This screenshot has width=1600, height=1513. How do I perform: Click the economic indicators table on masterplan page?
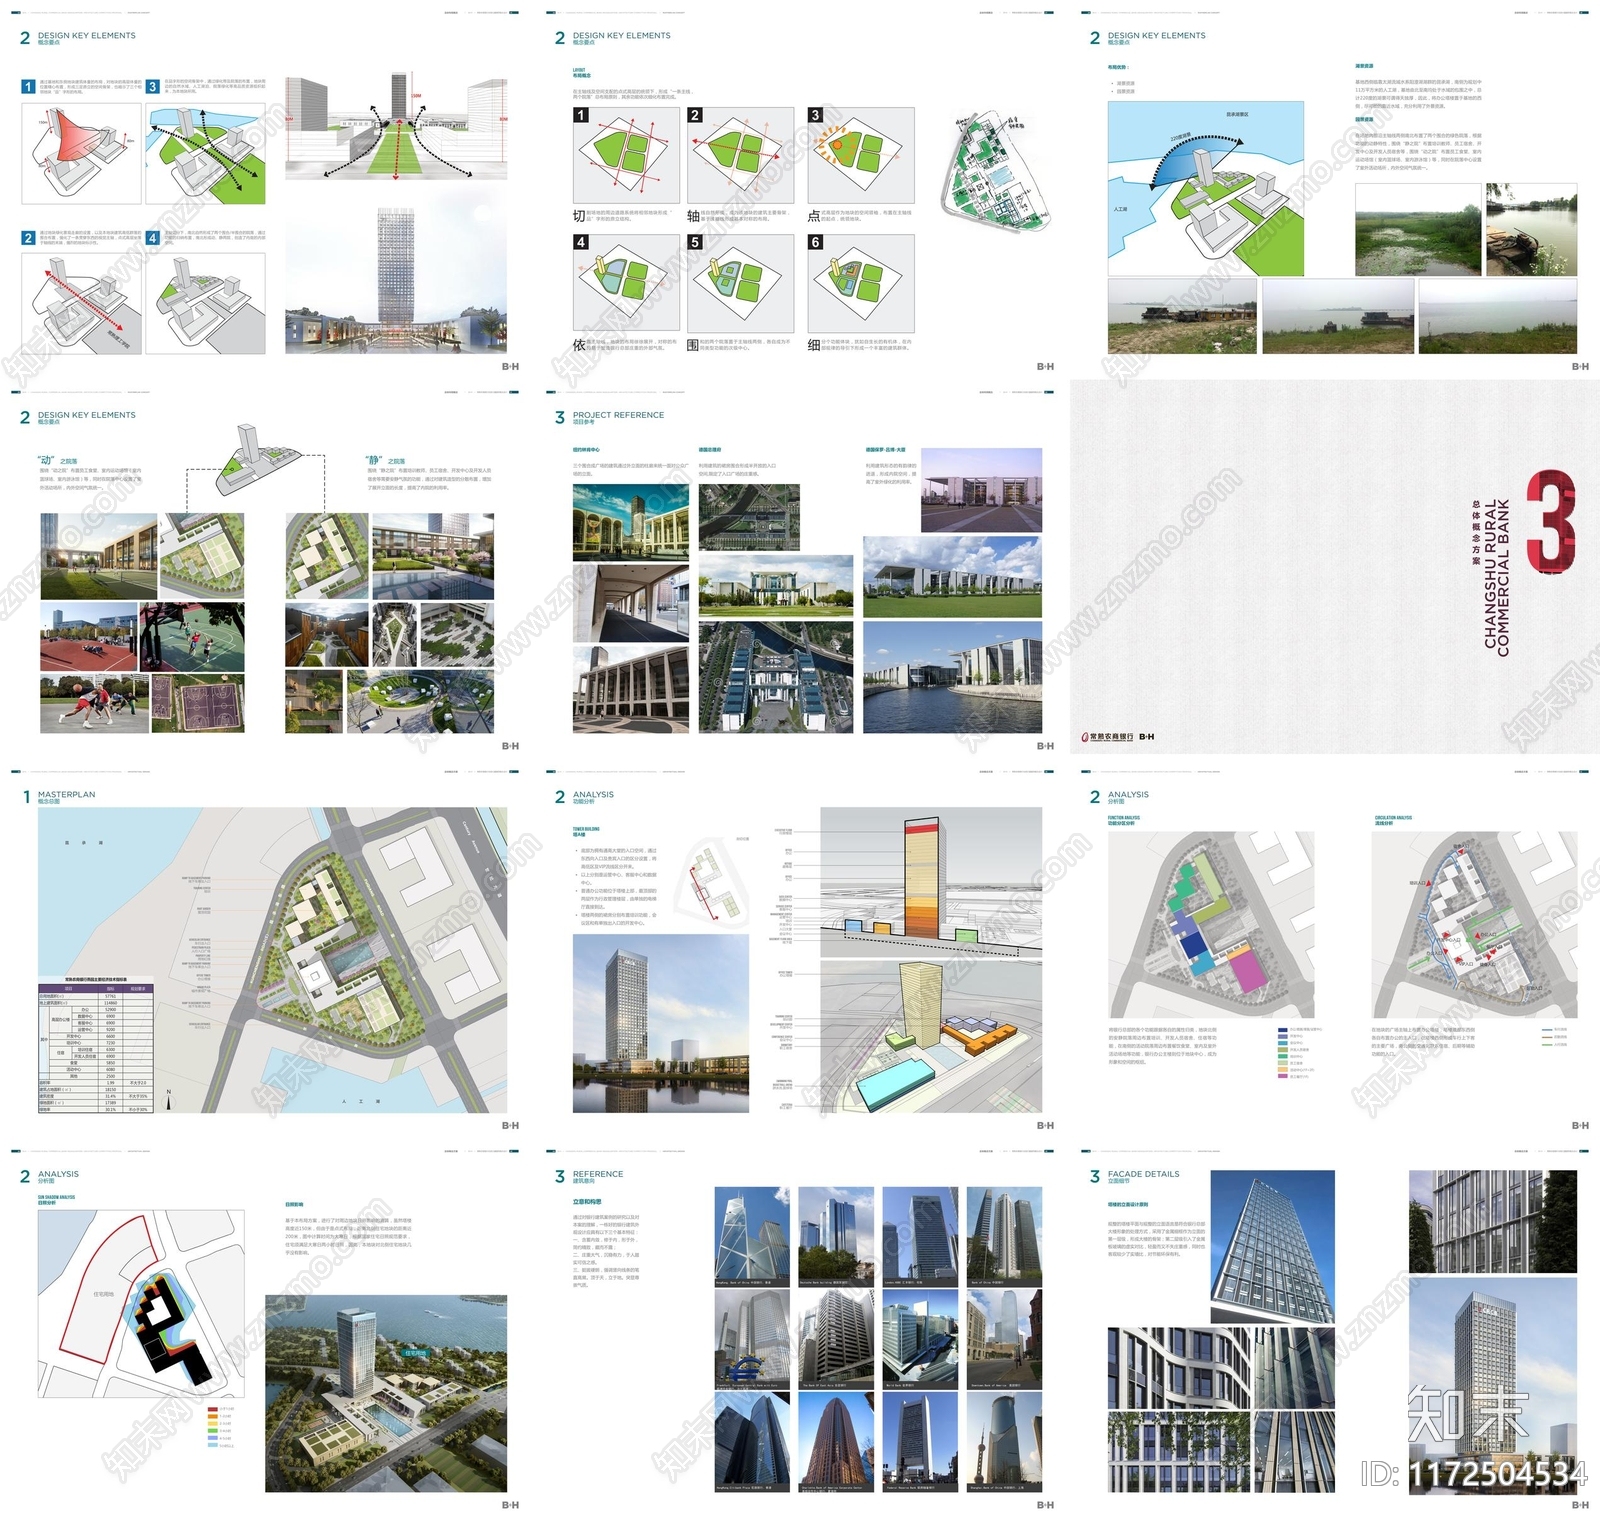(96, 1045)
